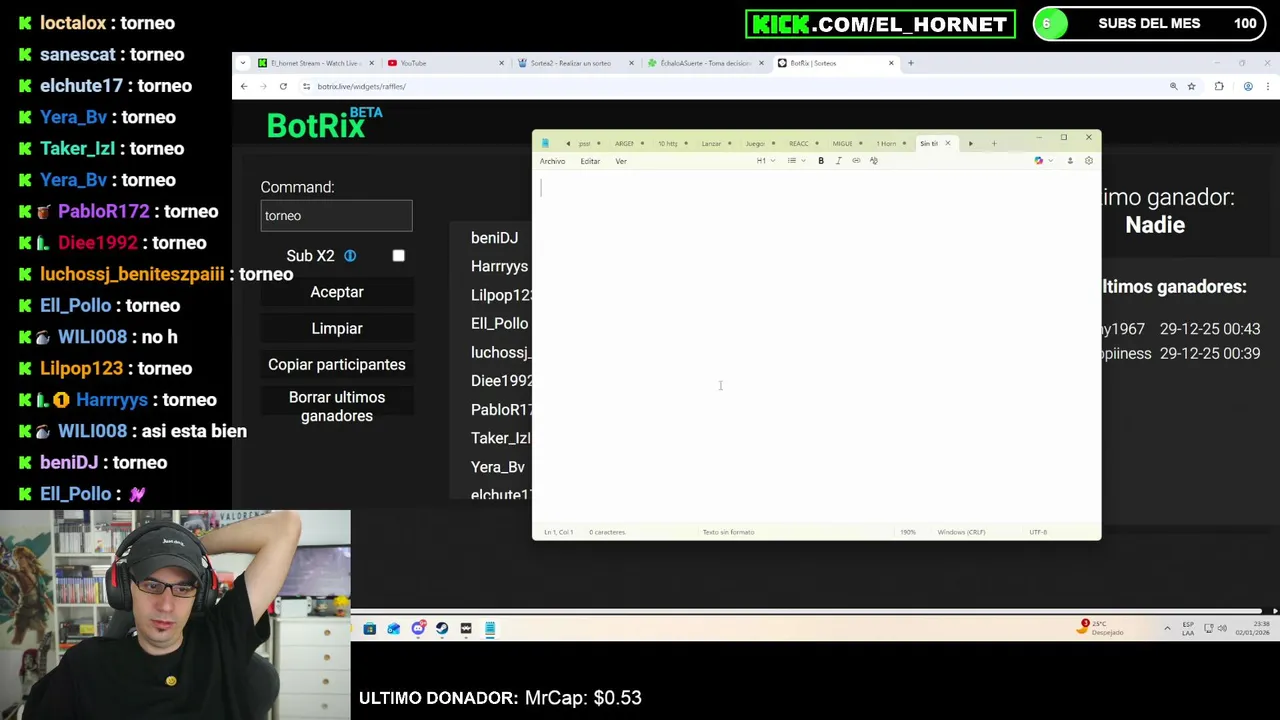This screenshot has width=1280, height=720.
Task: Select participant 'beniDJ' in the list
Action: pos(495,238)
